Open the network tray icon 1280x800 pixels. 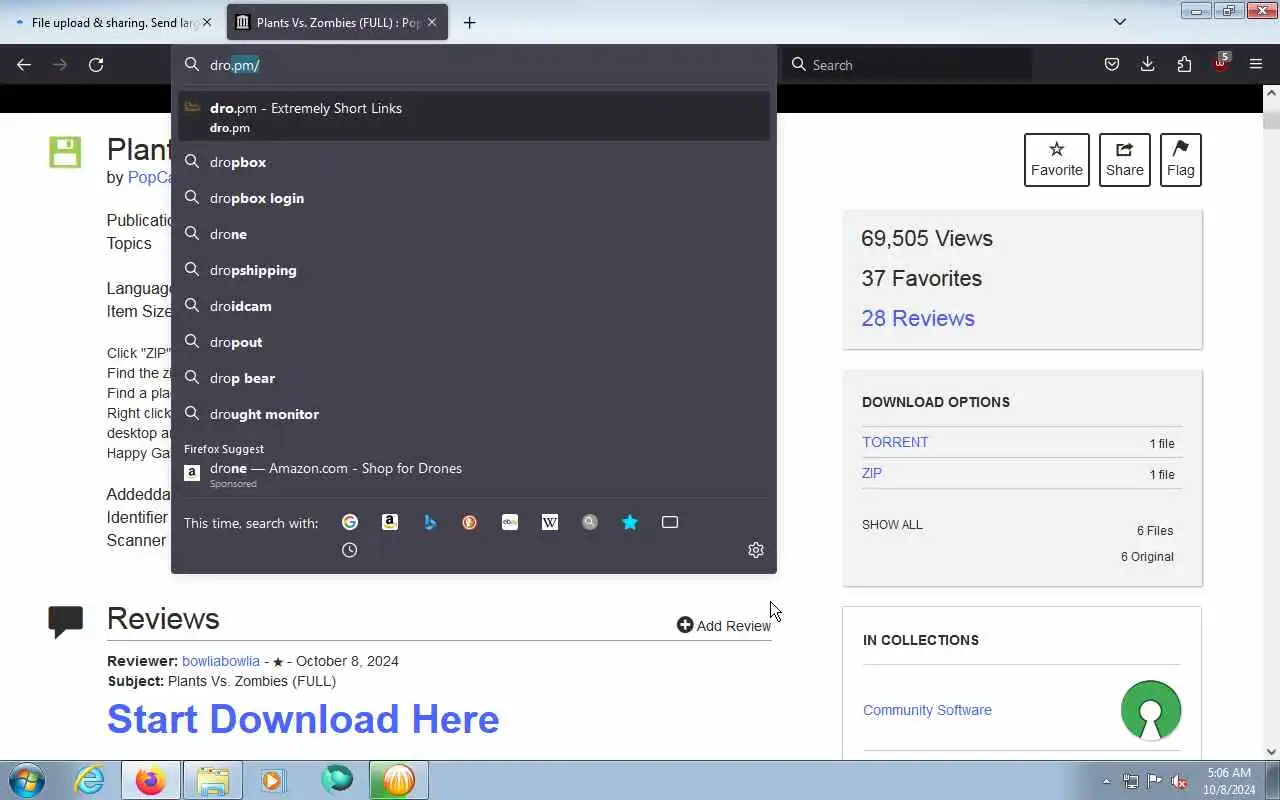point(1131,781)
